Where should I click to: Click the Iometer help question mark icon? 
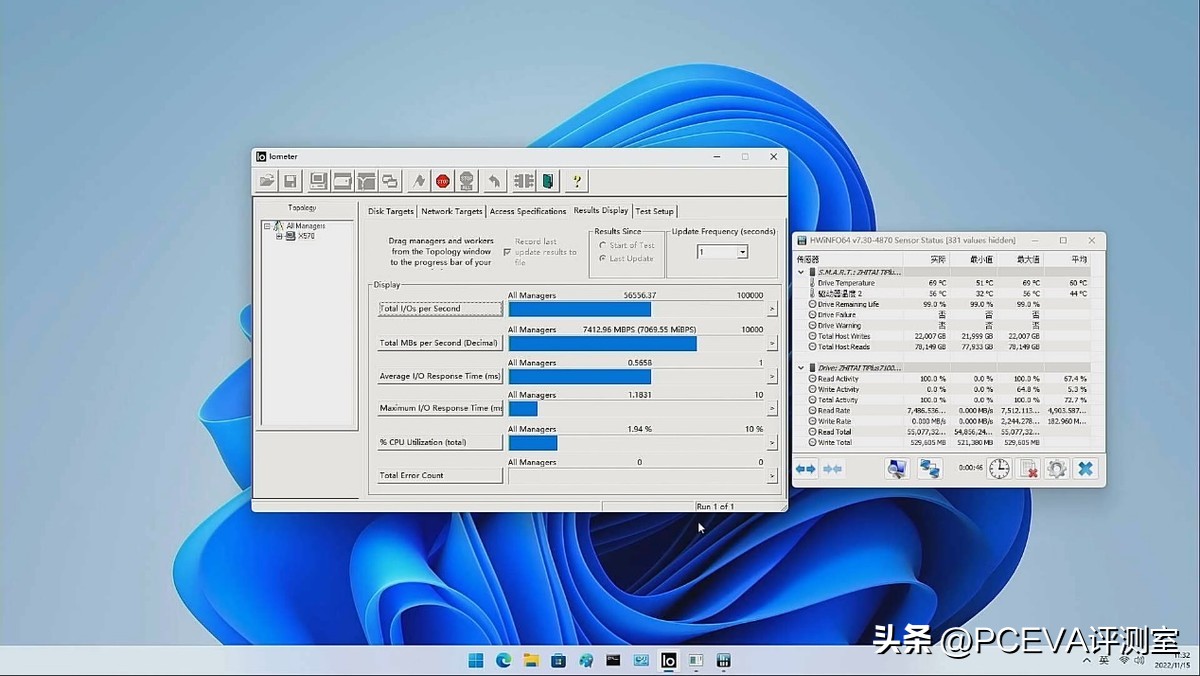tap(576, 181)
